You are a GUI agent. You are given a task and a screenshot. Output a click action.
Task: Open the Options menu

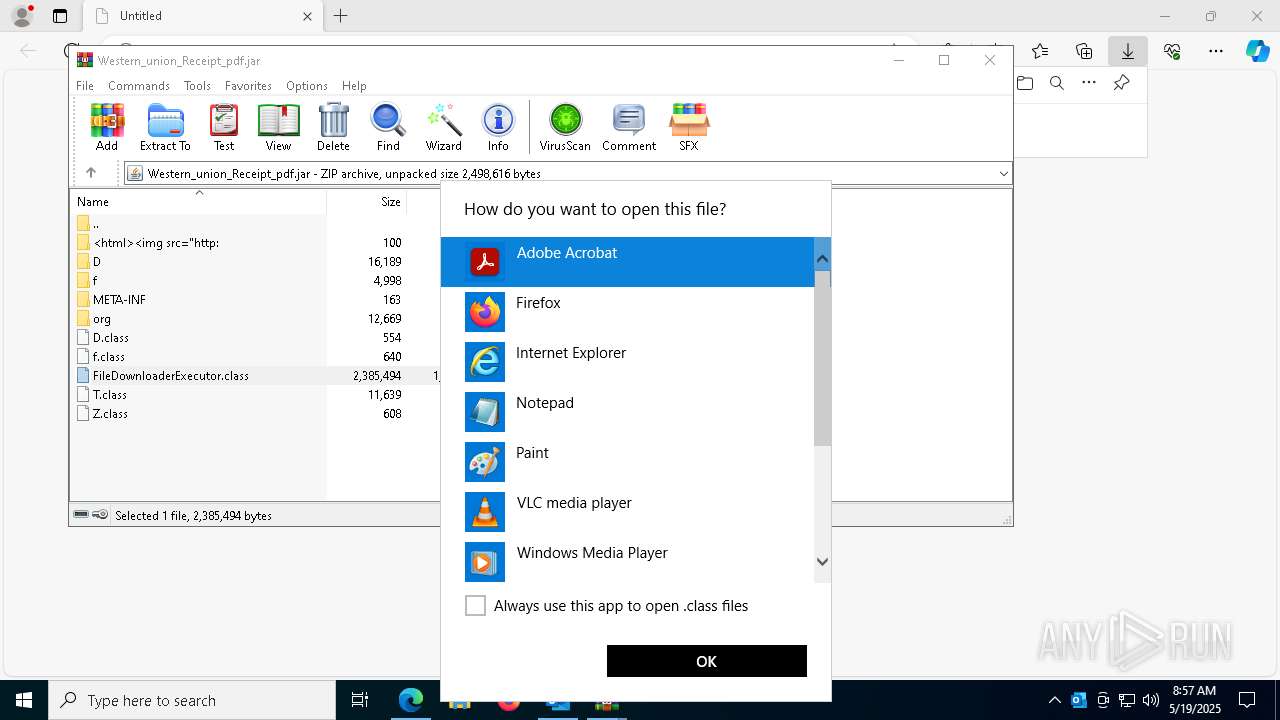(x=307, y=86)
